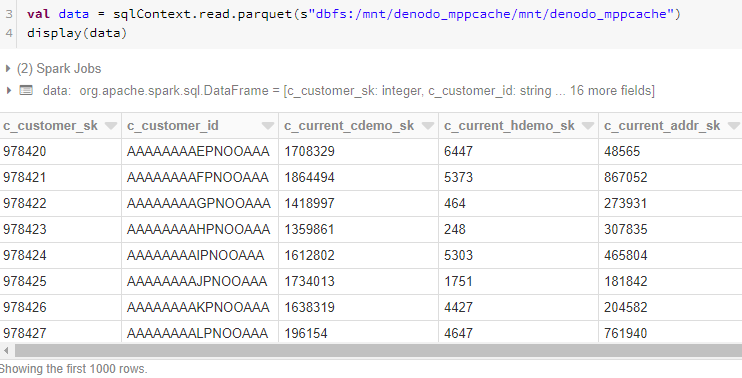Screen dimensions: 742x378
Task: Click customer id AAAAAAAAIPNOOAAA
Action: point(195,255)
